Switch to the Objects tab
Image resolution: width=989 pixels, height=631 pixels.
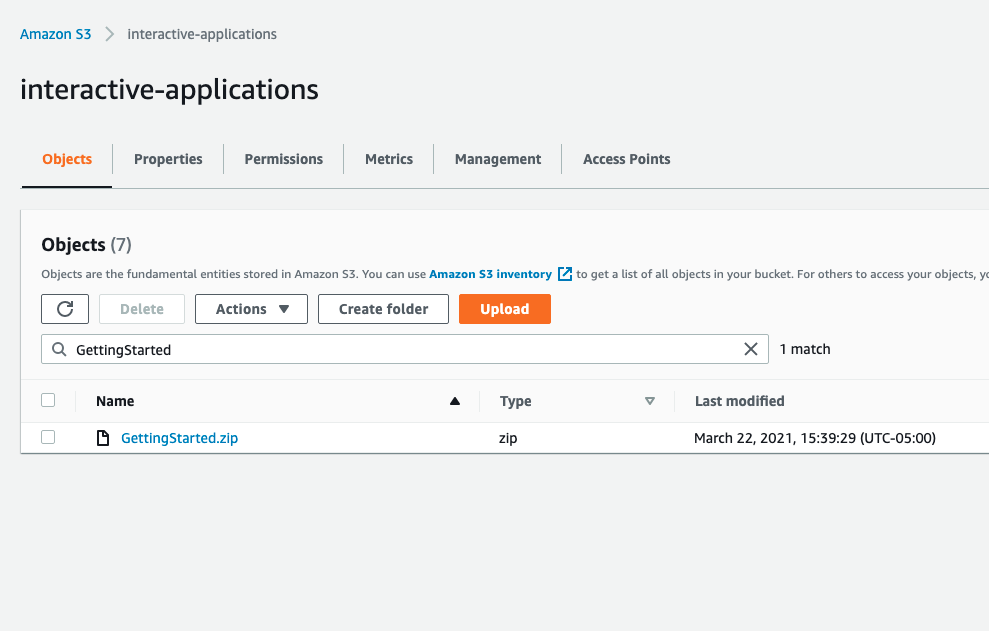click(x=67, y=159)
